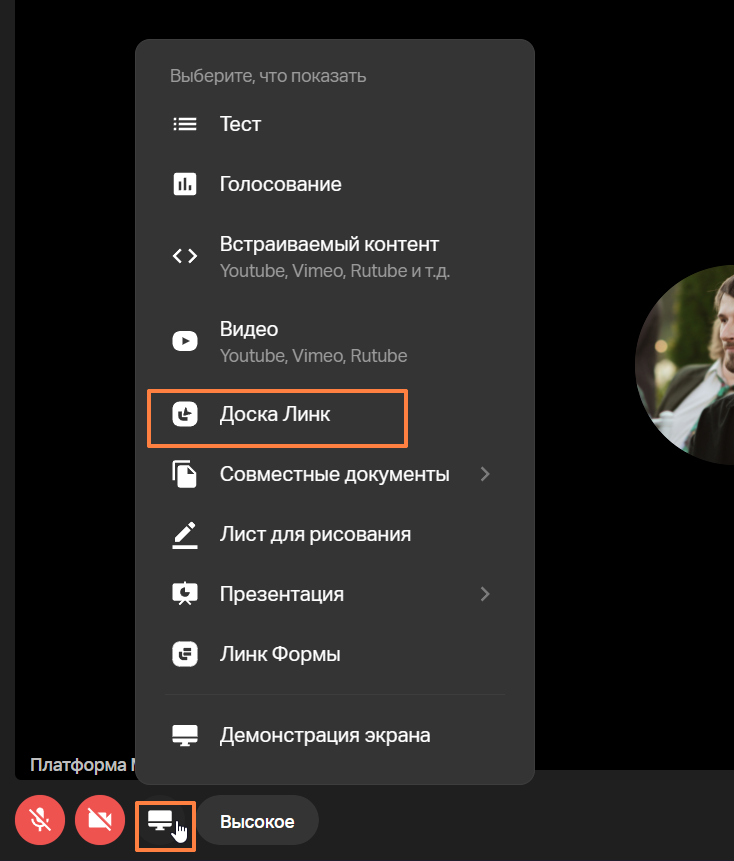
Task: Toggle the screen share menu button
Action: click(x=163, y=821)
